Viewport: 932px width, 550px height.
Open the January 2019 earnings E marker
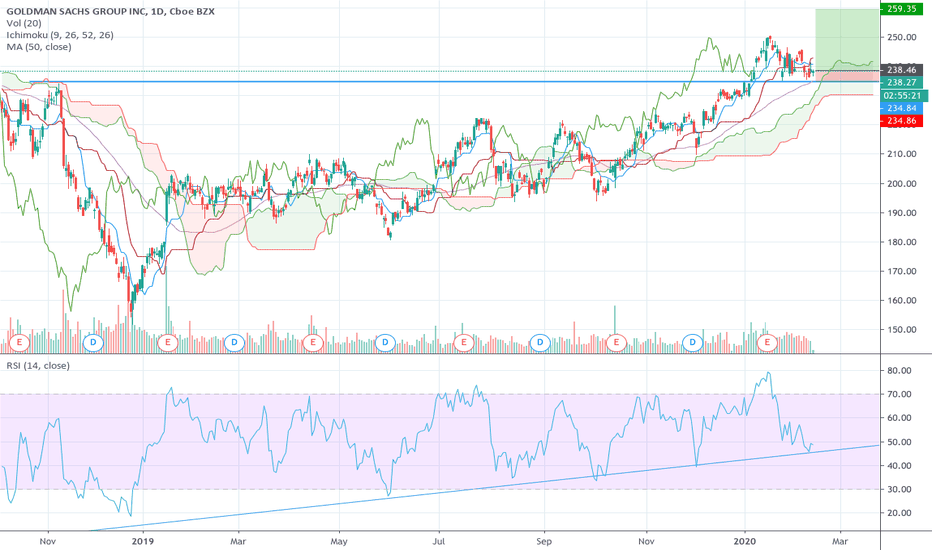168,342
